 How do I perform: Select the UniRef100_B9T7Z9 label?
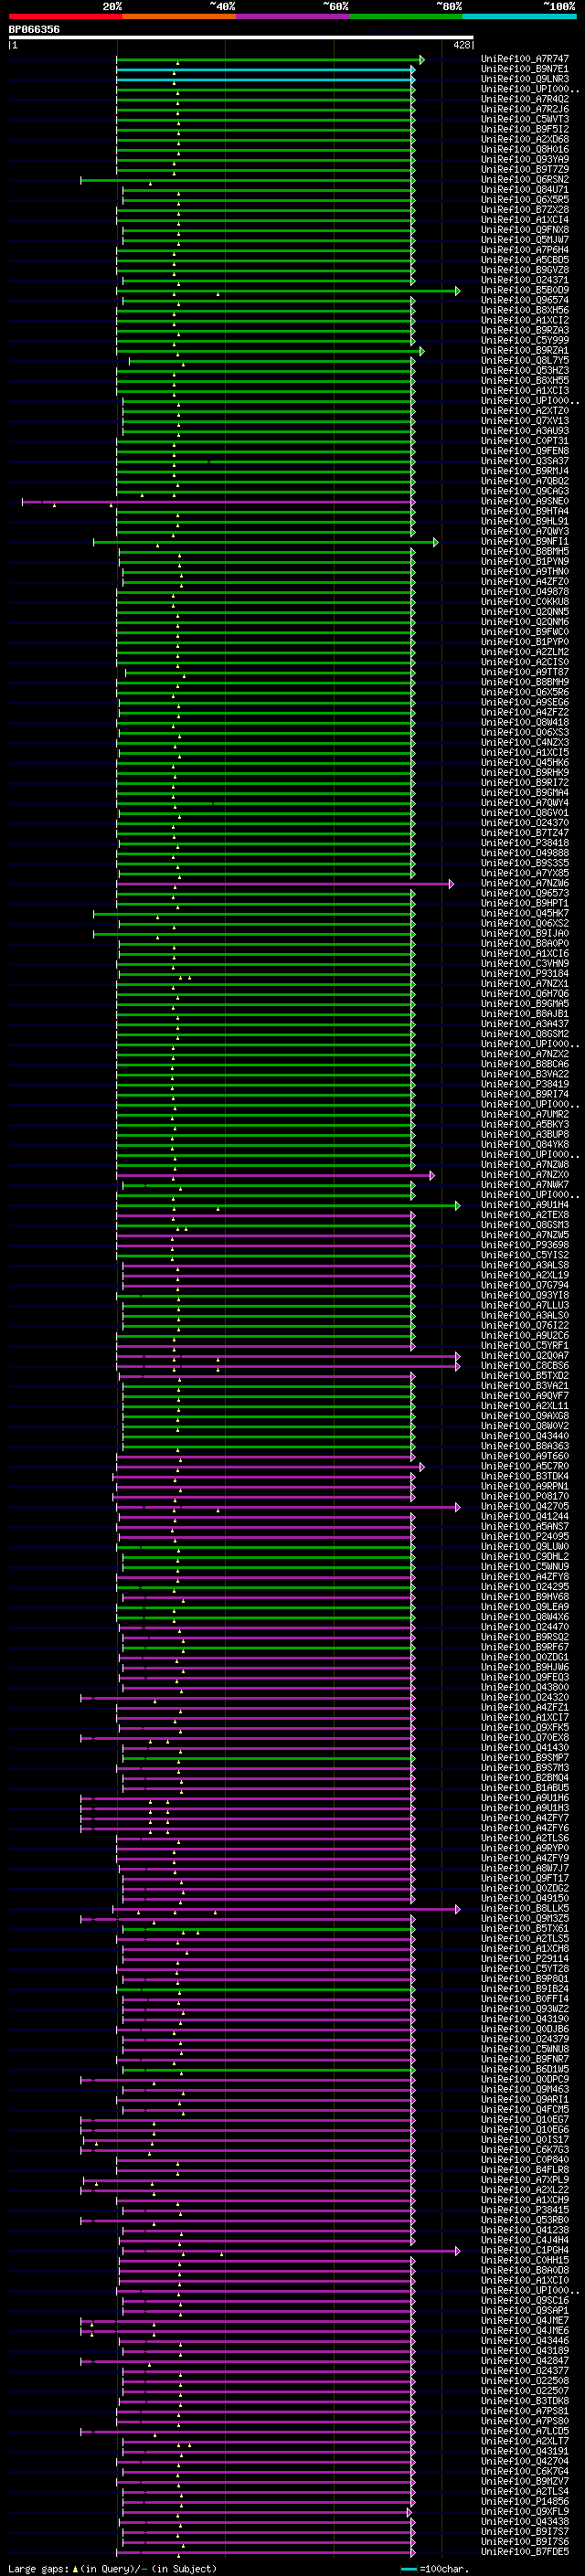[x=525, y=169]
